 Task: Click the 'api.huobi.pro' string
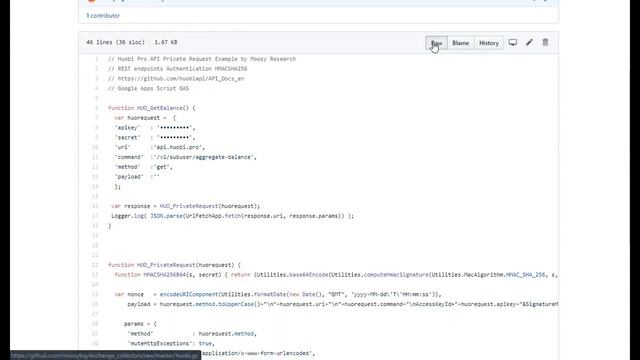(x=178, y=147)
